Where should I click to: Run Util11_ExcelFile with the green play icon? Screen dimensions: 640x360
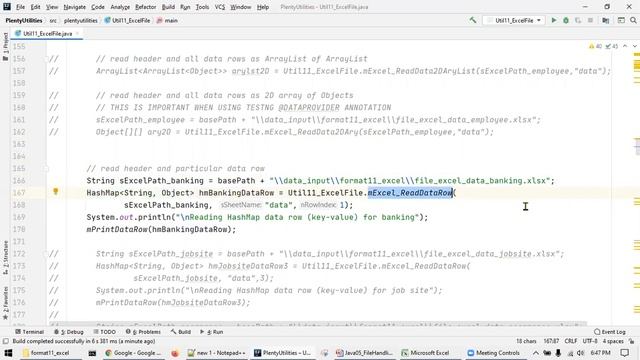click(x=554, y=20)
